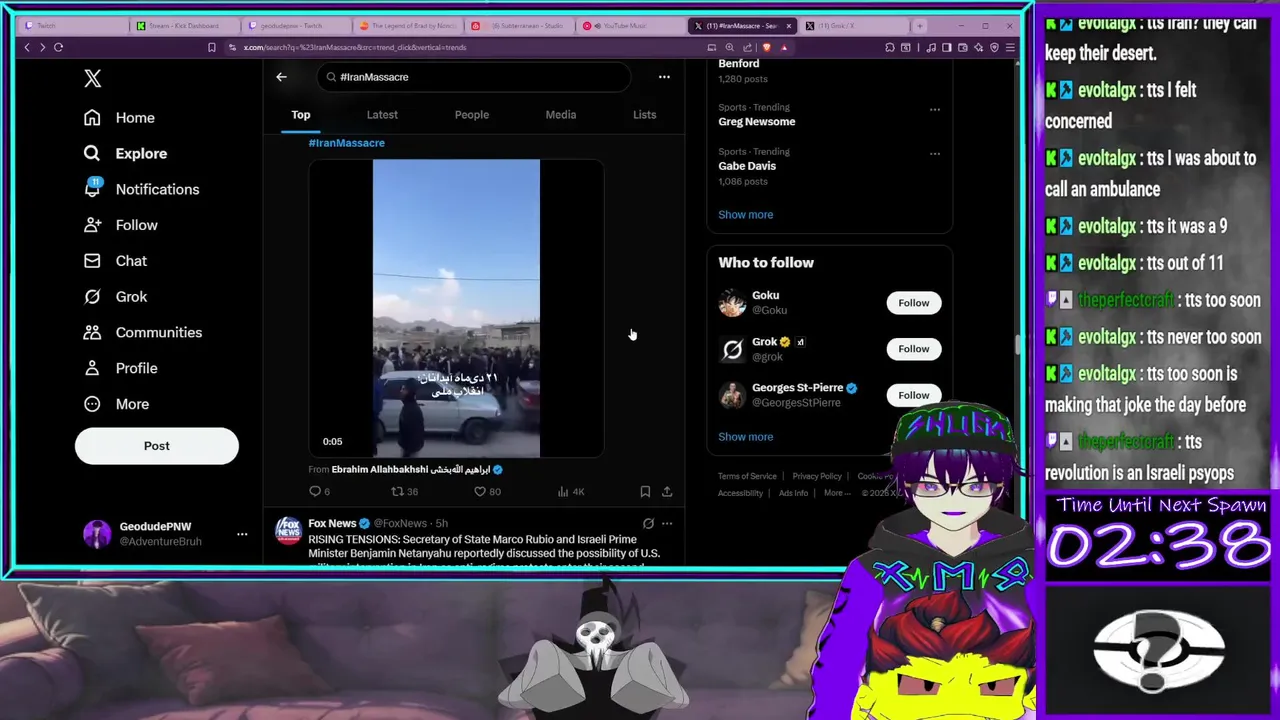1280x720 pixels.
Task: Open Fox News post options menu
Action: (667, 523)
